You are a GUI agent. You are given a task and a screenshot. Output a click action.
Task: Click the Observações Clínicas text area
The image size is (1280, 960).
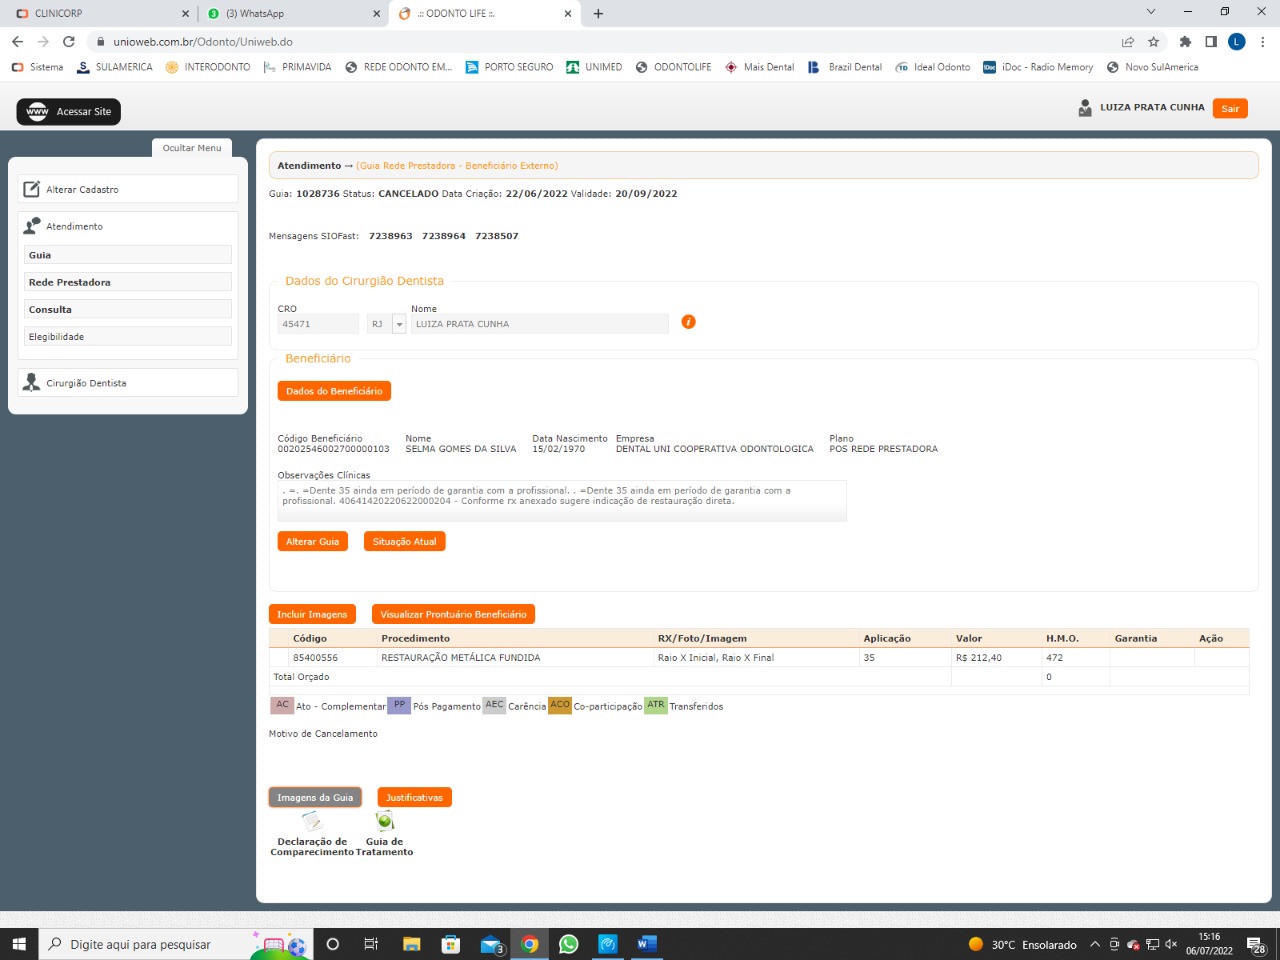562,500
